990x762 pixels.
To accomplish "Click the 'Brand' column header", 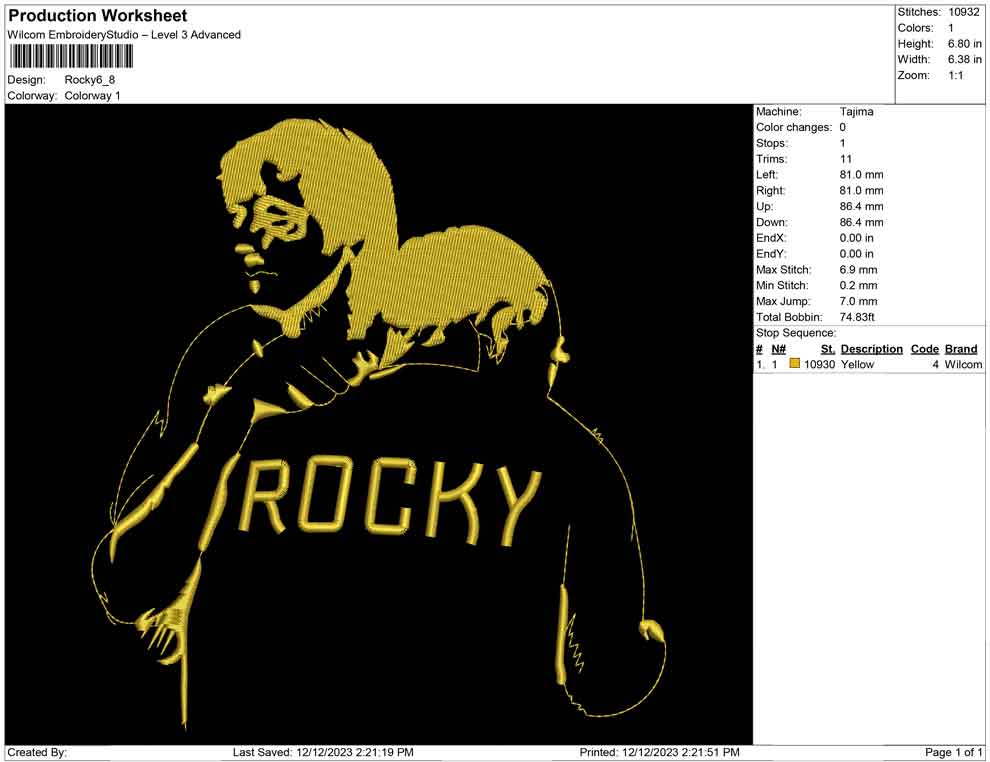I will pyautogui.click(x=961, y=349).
